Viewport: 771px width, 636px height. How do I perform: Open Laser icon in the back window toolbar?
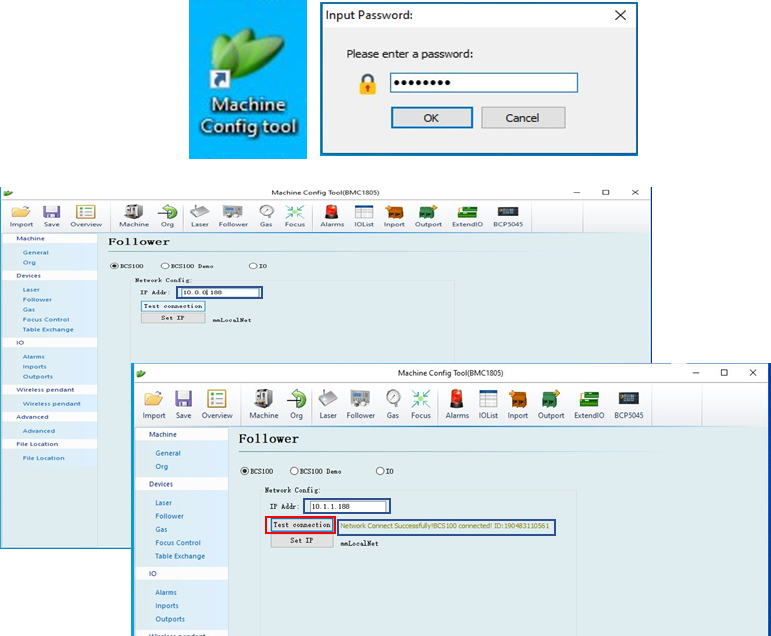coord(200,216)
